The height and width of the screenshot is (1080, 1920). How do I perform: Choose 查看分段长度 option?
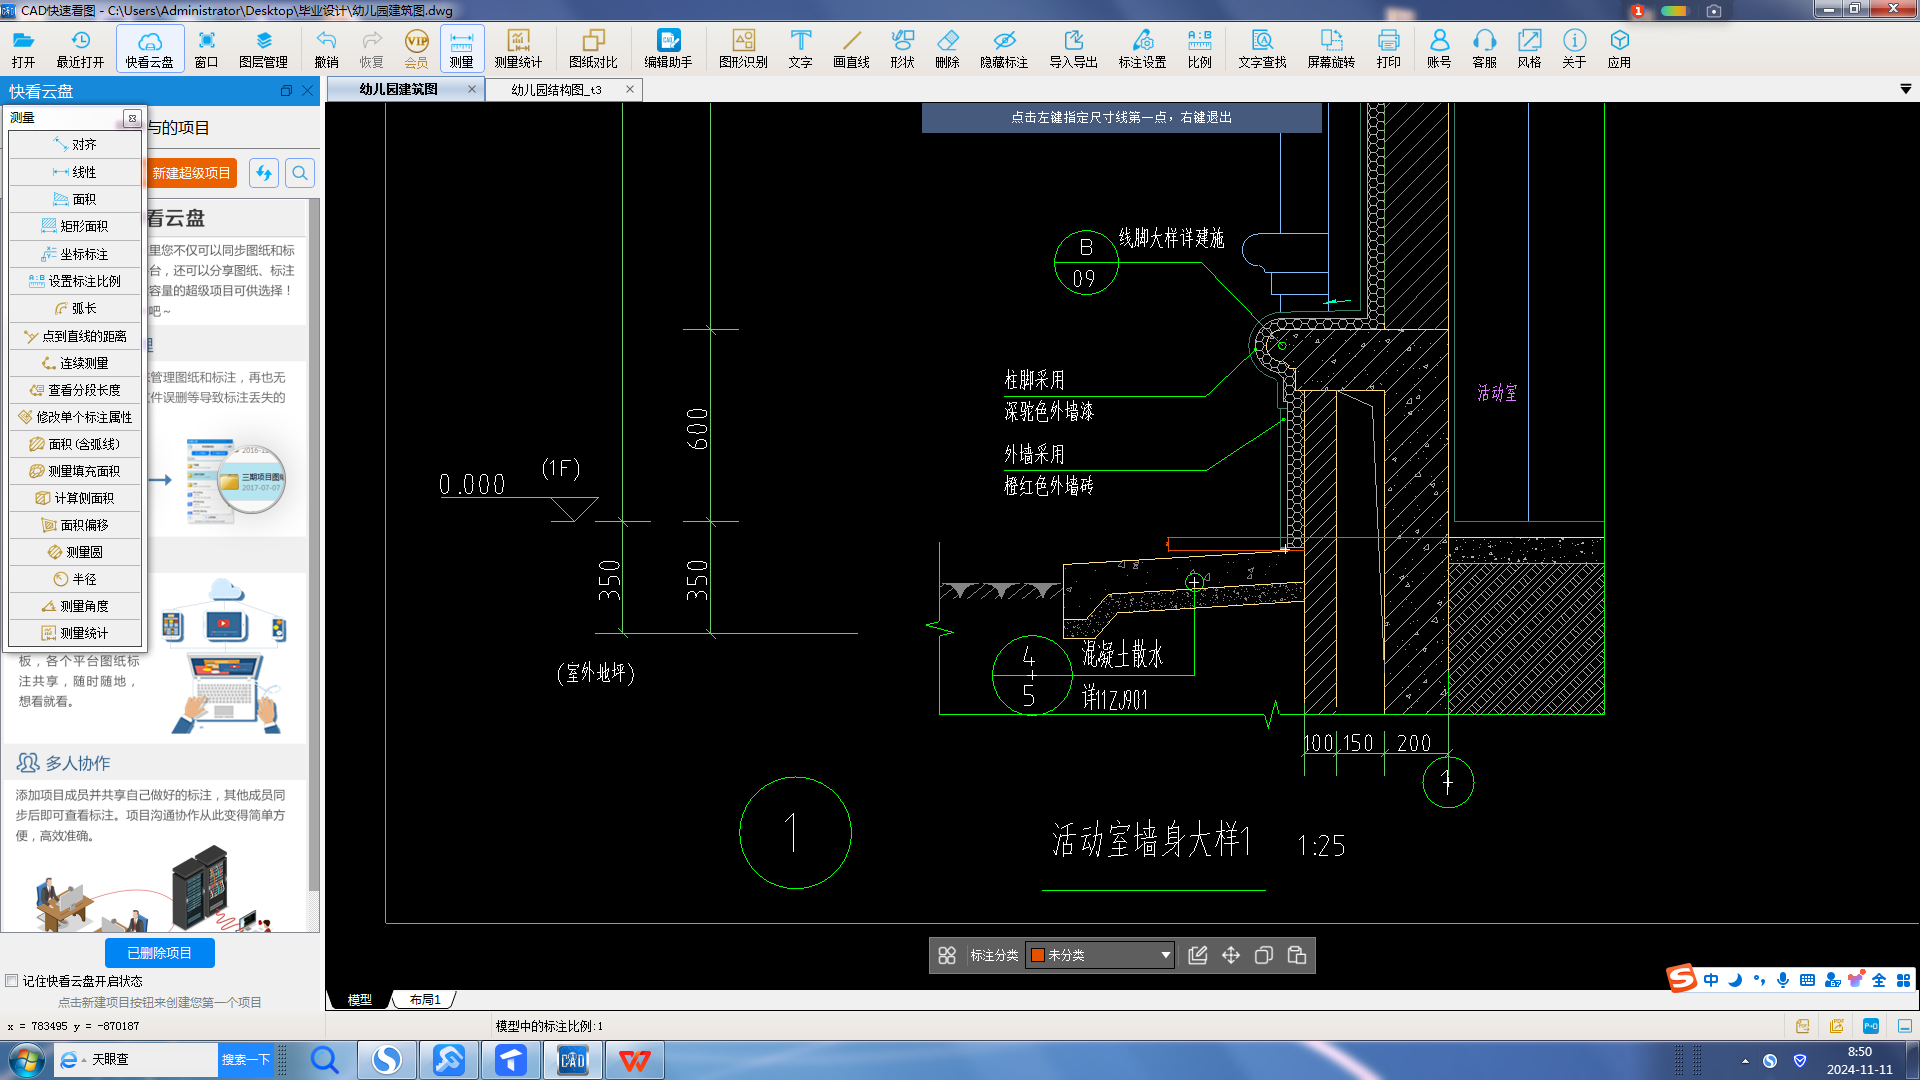[x=76, y=390]
